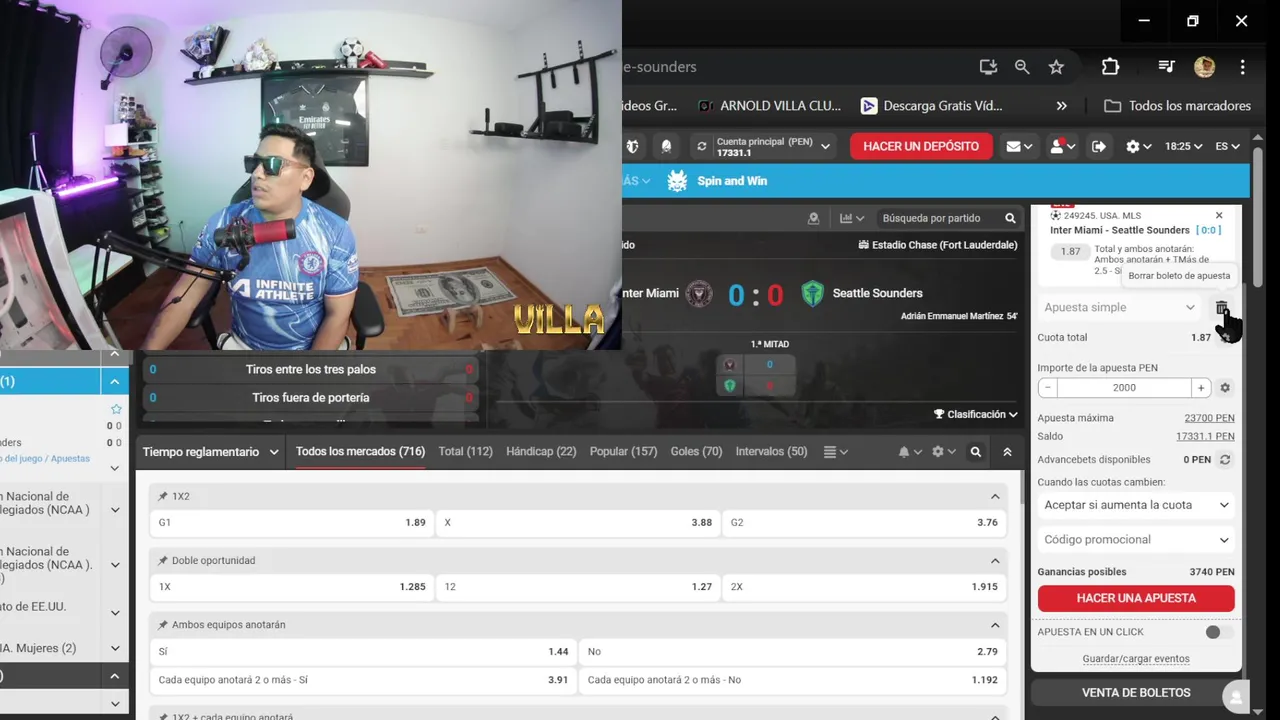The width and height of the screenshot is (1280, 720).
Task: Click the stadium location pin icon
Action: 813,218
